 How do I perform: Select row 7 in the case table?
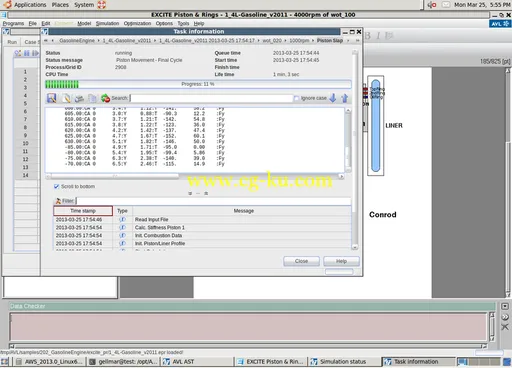point(25,119)
